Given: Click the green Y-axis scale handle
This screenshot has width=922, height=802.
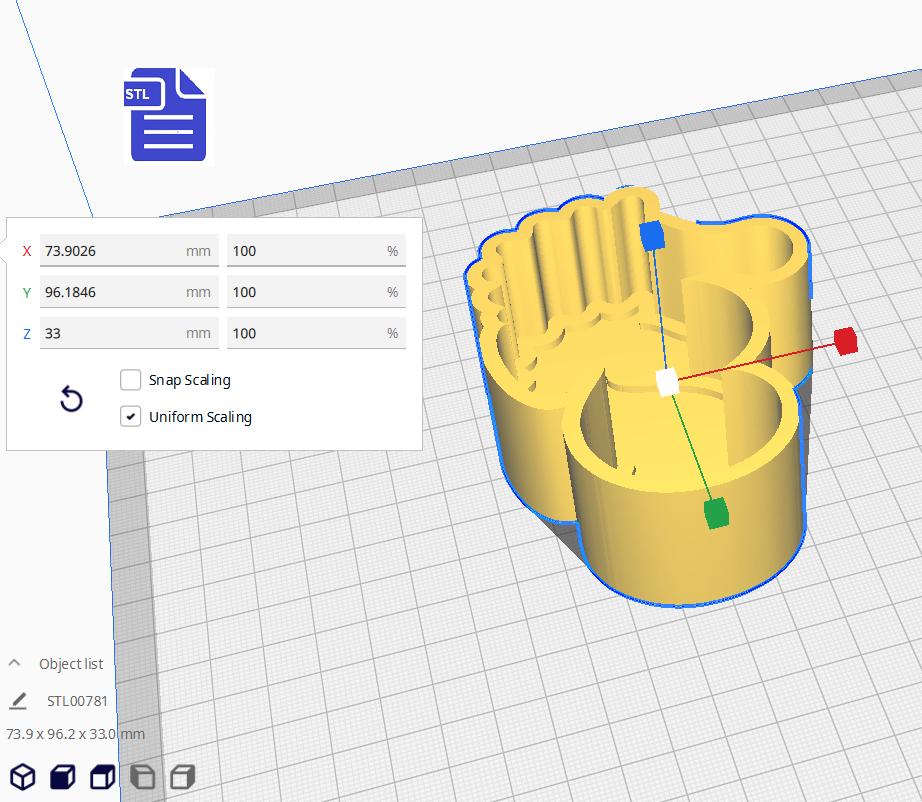Looking at the screenshot, I should pos(716,513).
